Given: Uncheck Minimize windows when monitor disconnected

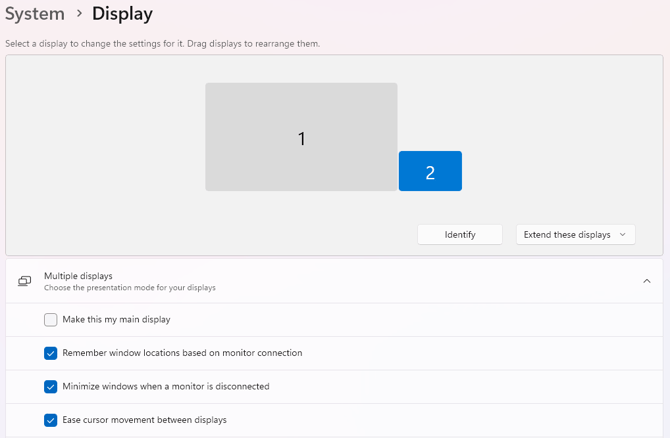Looking at the screenshot, I should 51,386.
